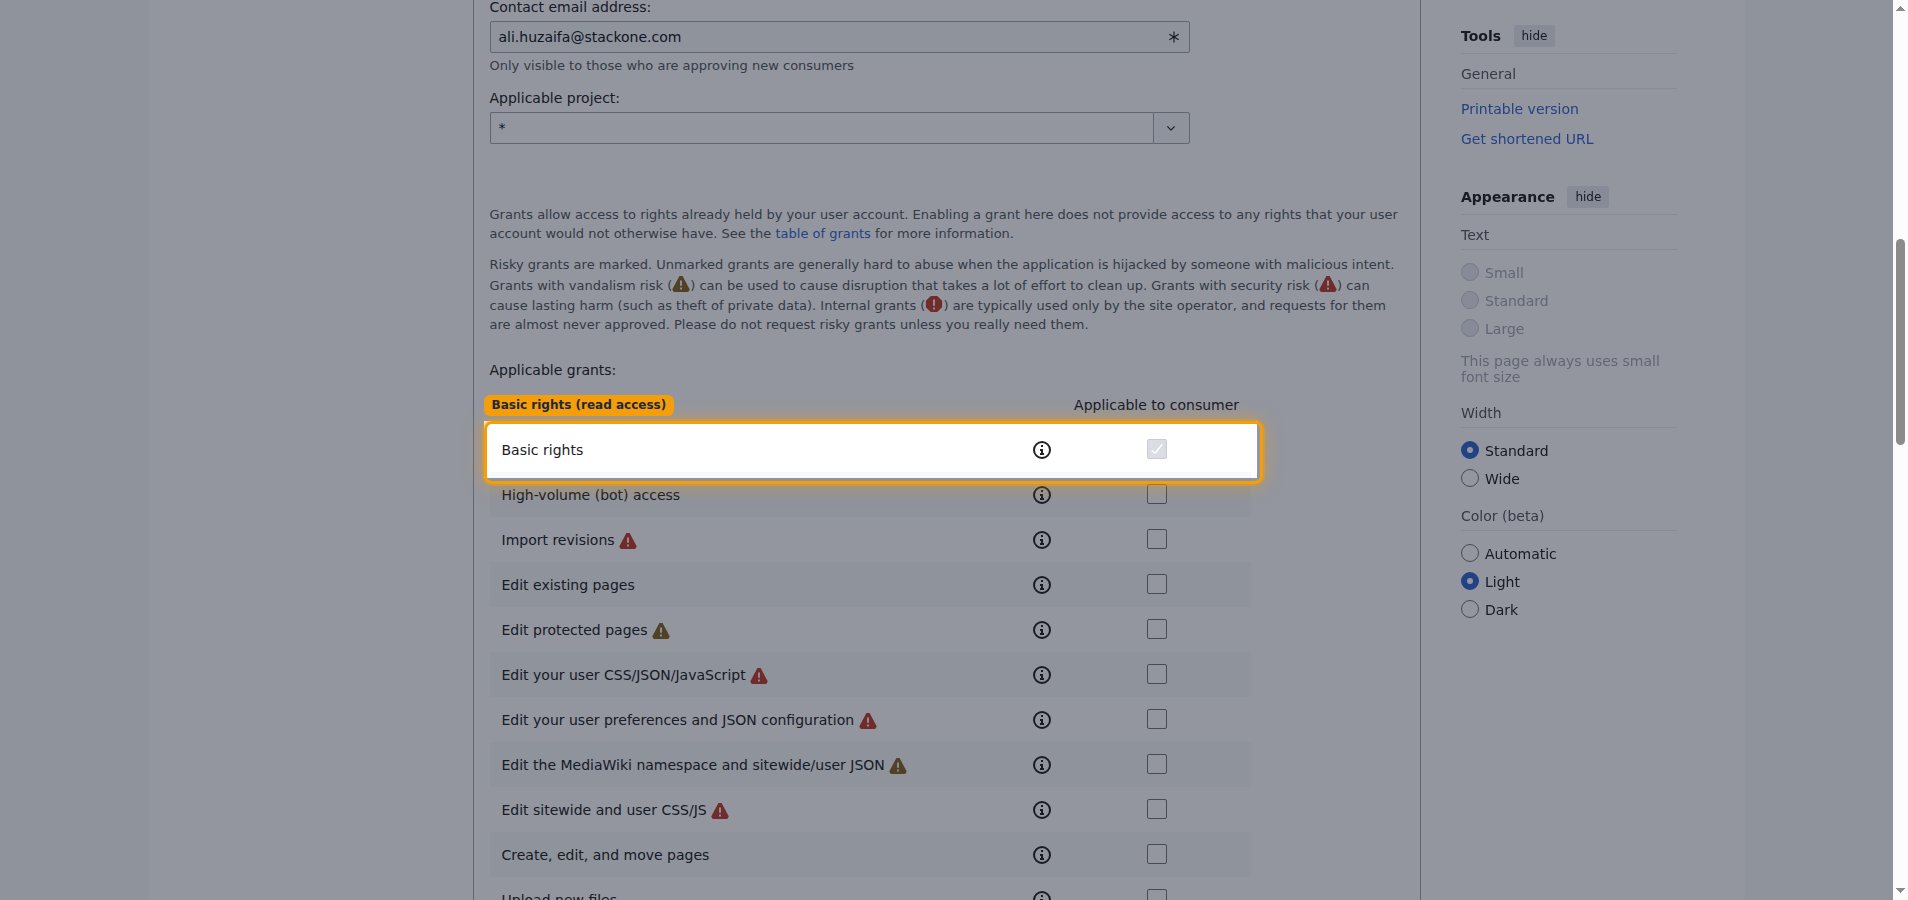View info for Edit your user CSS/JSON/JavaScript

(1042, 675)
